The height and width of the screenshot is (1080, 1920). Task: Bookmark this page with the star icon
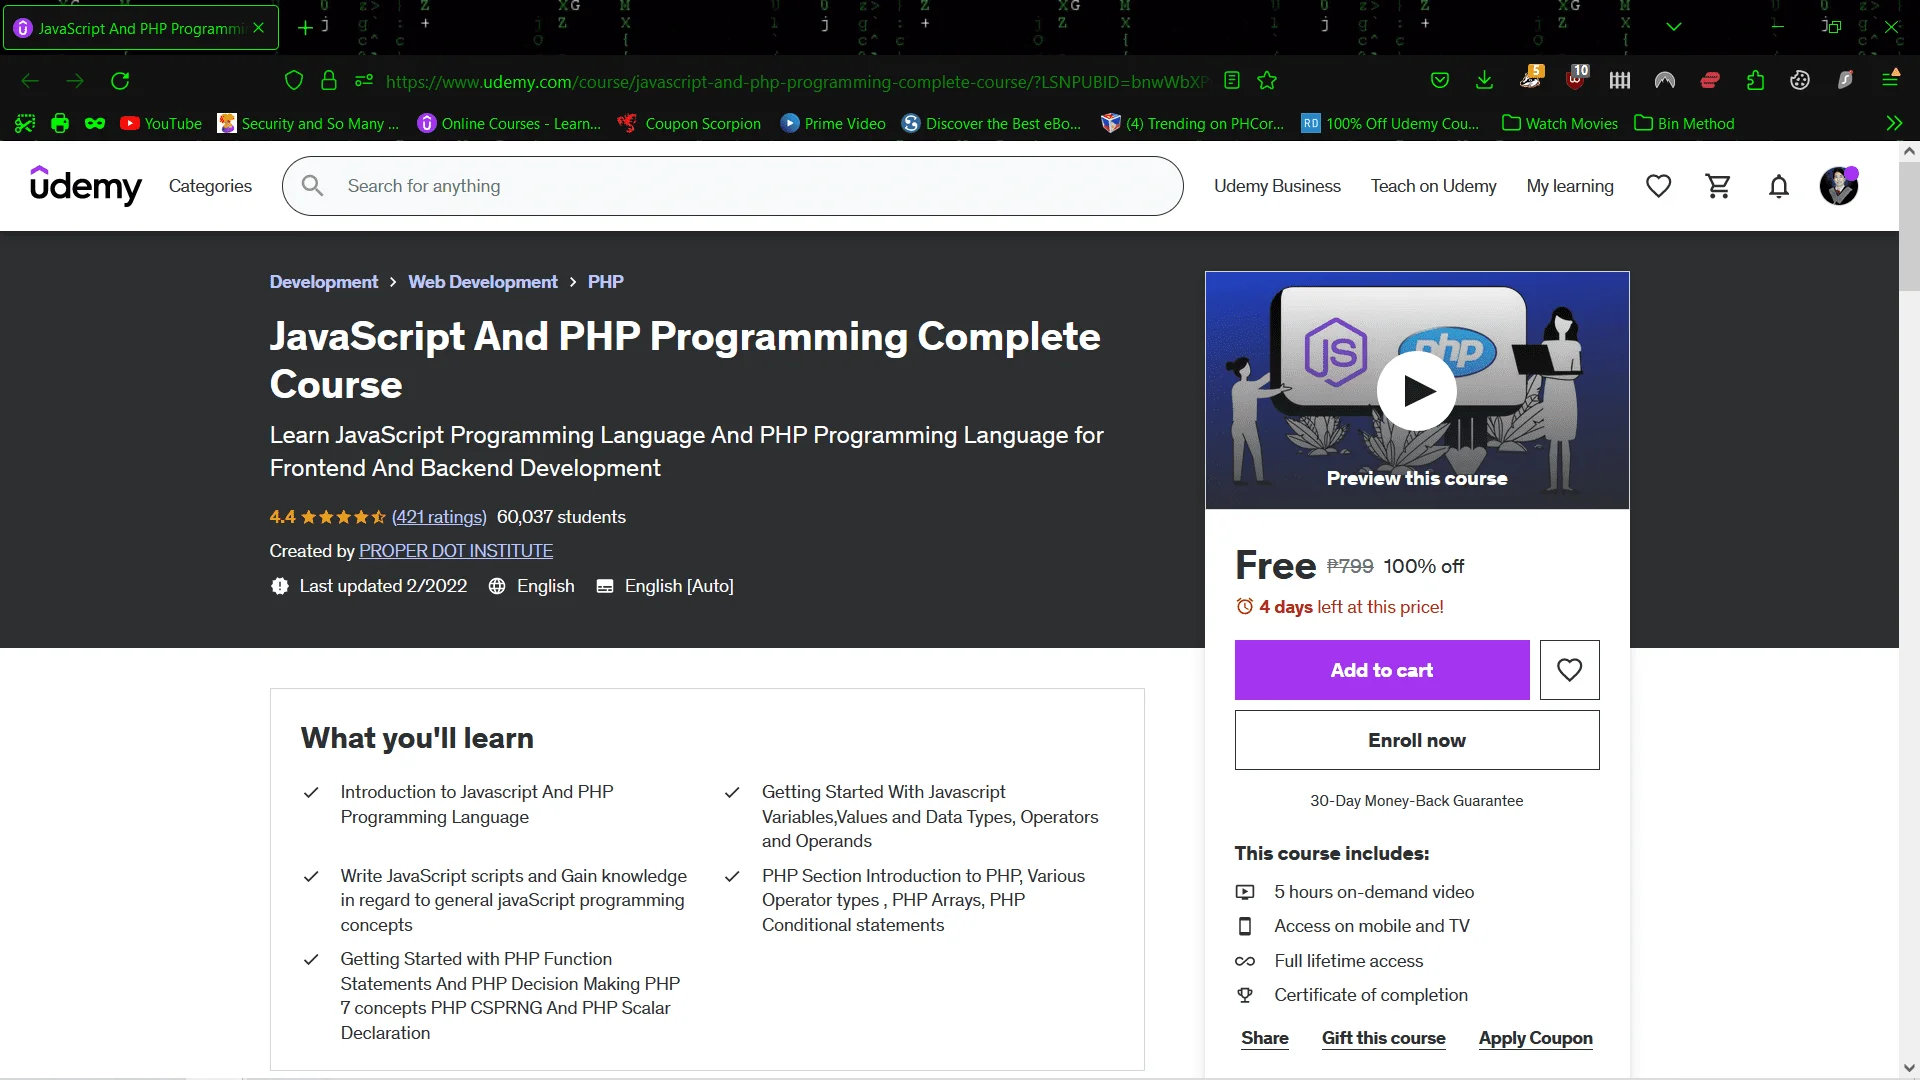click(x=1267, y=81)
